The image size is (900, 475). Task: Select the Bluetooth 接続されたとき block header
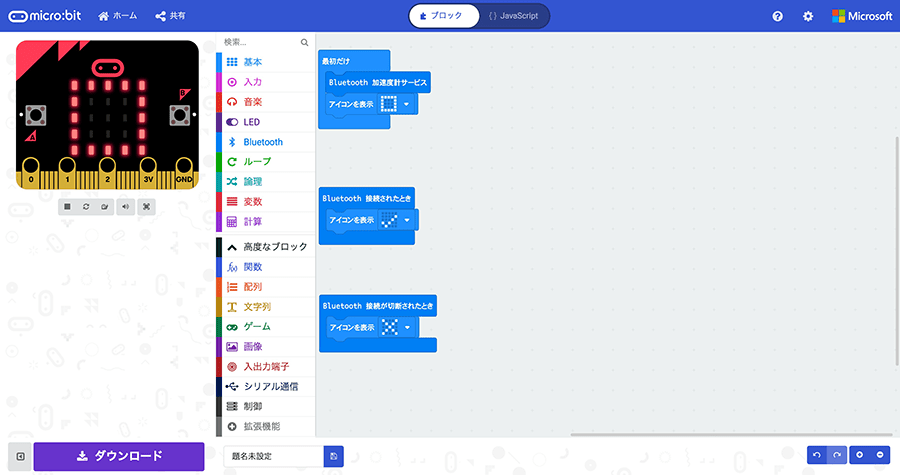[x=366, y=198]
